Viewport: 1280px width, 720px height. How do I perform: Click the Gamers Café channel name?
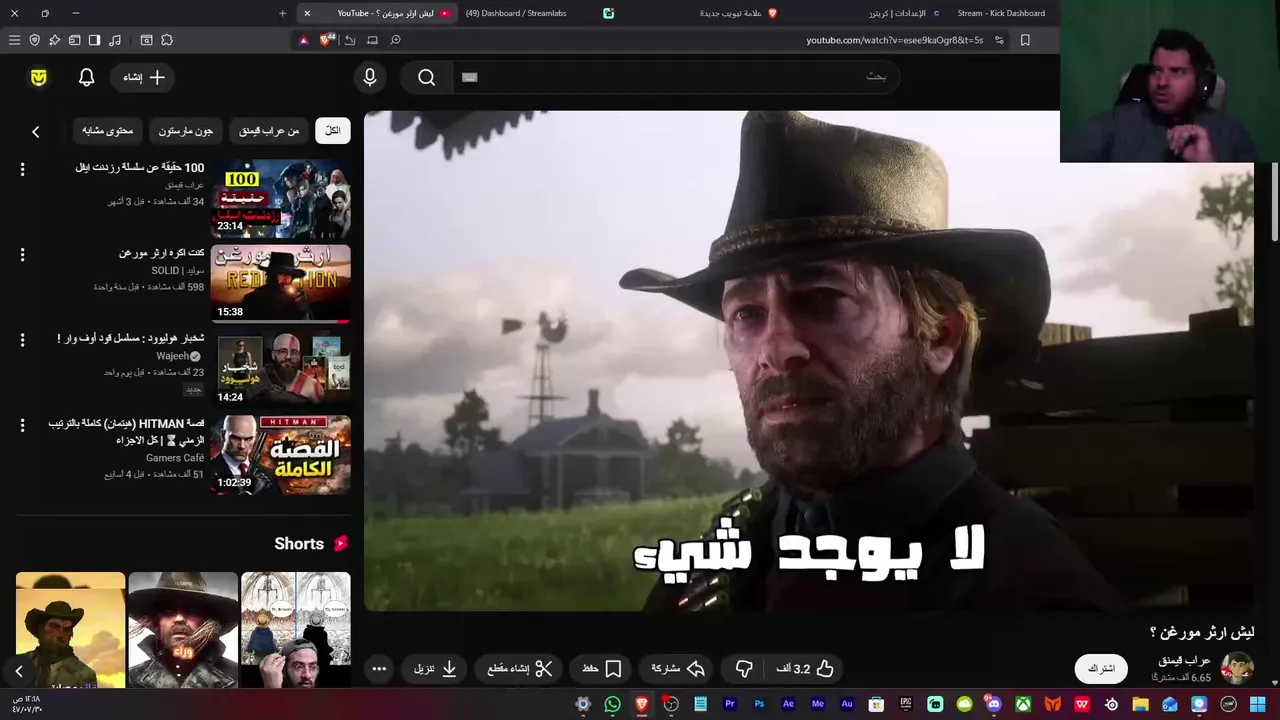pos(175,458)
